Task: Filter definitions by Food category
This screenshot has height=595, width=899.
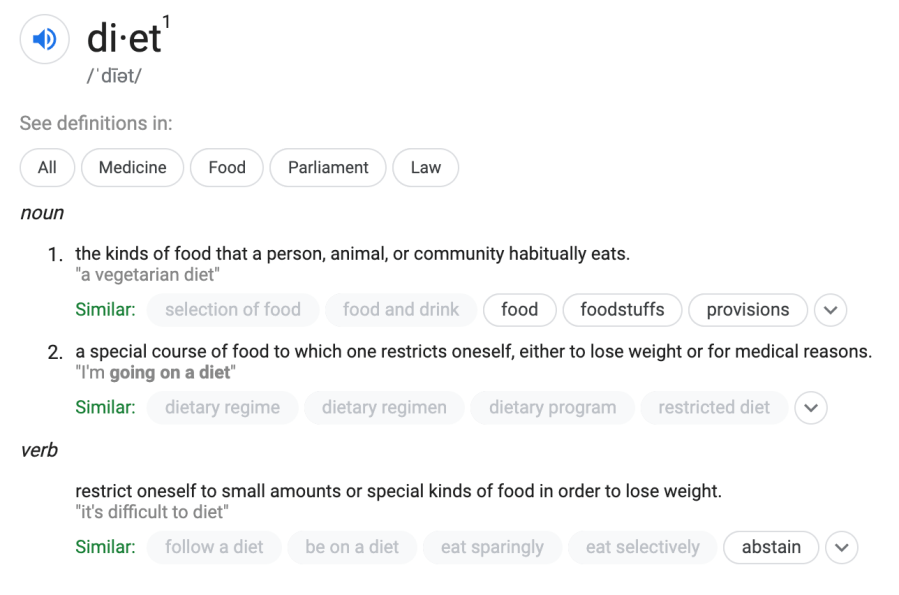Action: pos(227,168)
